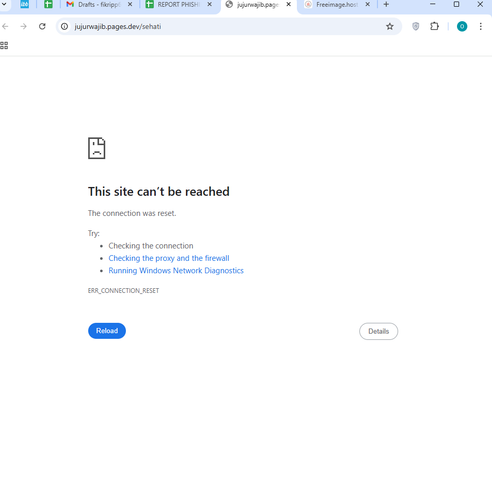Click the sad page error icon

click(97, 148)
